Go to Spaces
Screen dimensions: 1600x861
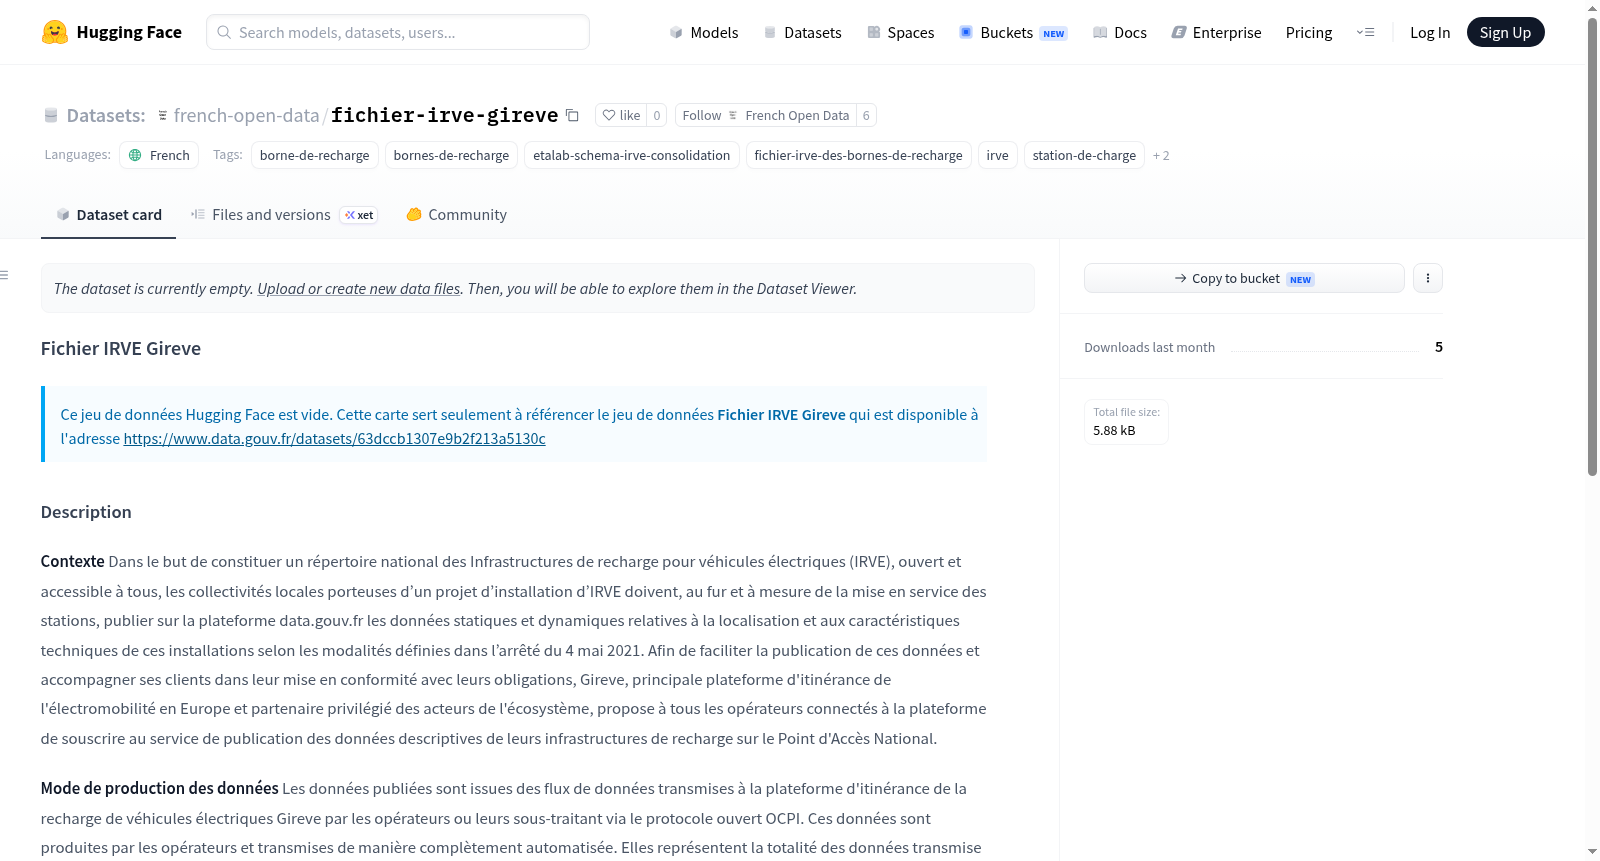coord(901,32)
